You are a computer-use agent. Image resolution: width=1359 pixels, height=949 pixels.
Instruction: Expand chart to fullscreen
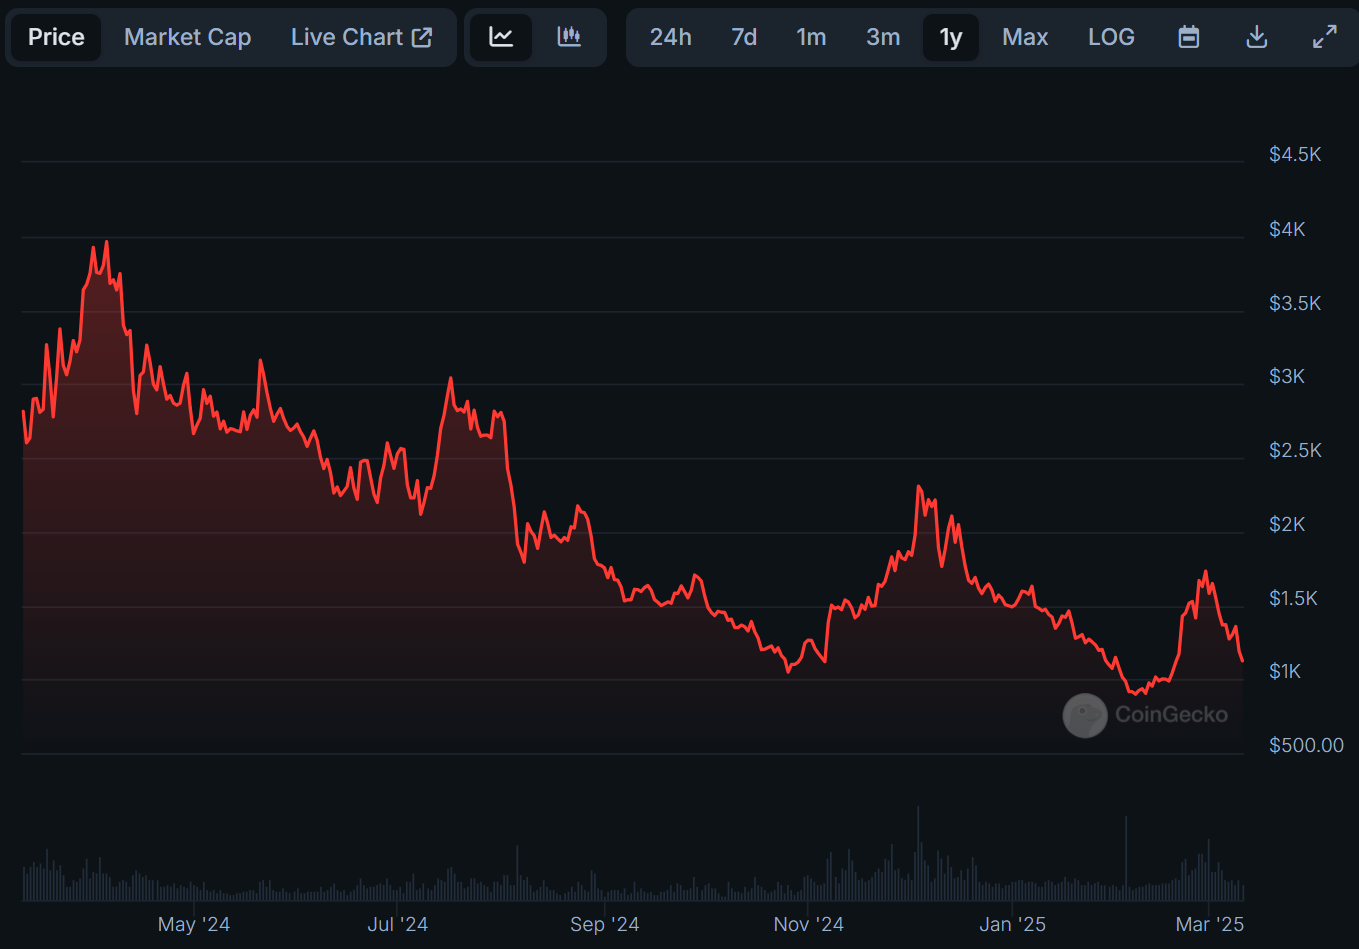pos(1325,37)
